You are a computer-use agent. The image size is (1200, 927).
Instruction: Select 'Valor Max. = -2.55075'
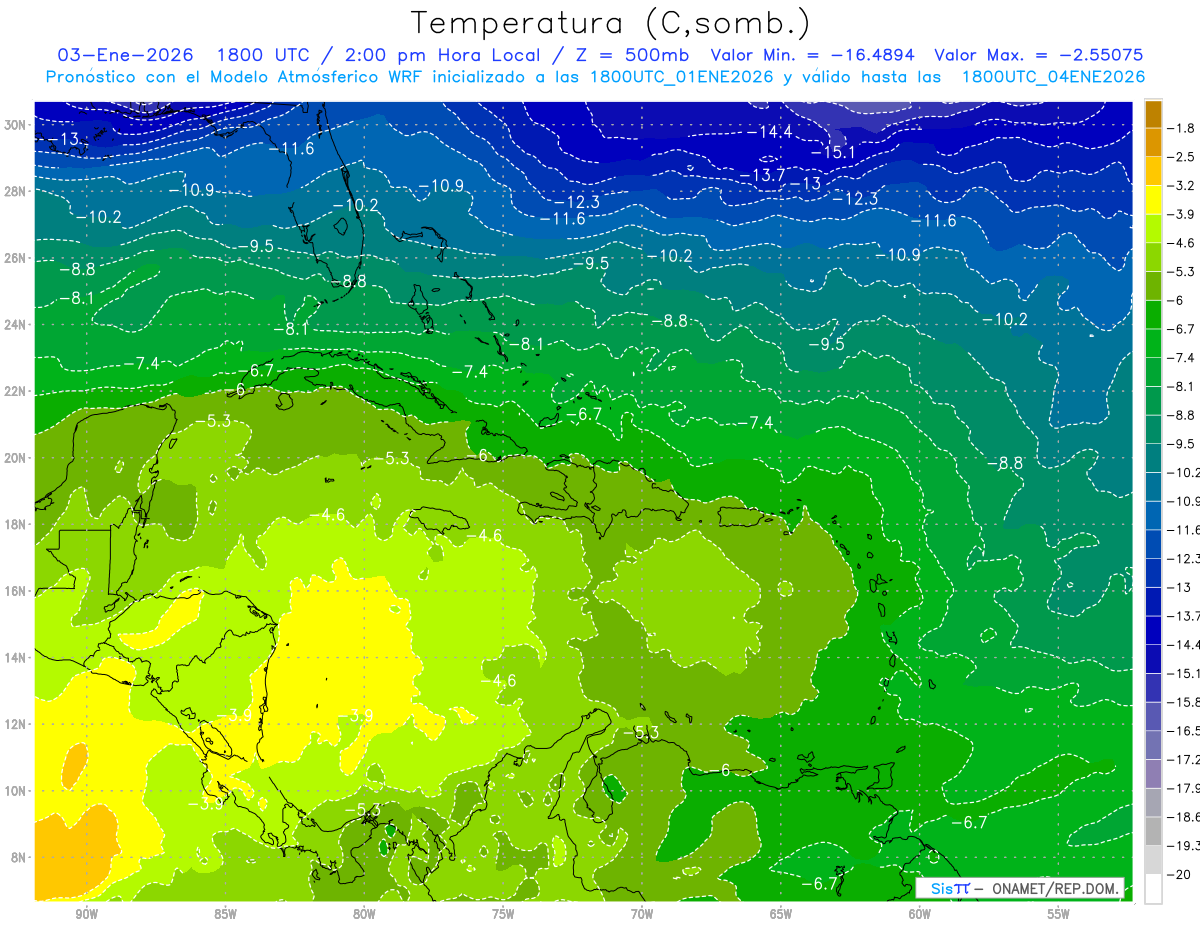[x=1038, y=55]
